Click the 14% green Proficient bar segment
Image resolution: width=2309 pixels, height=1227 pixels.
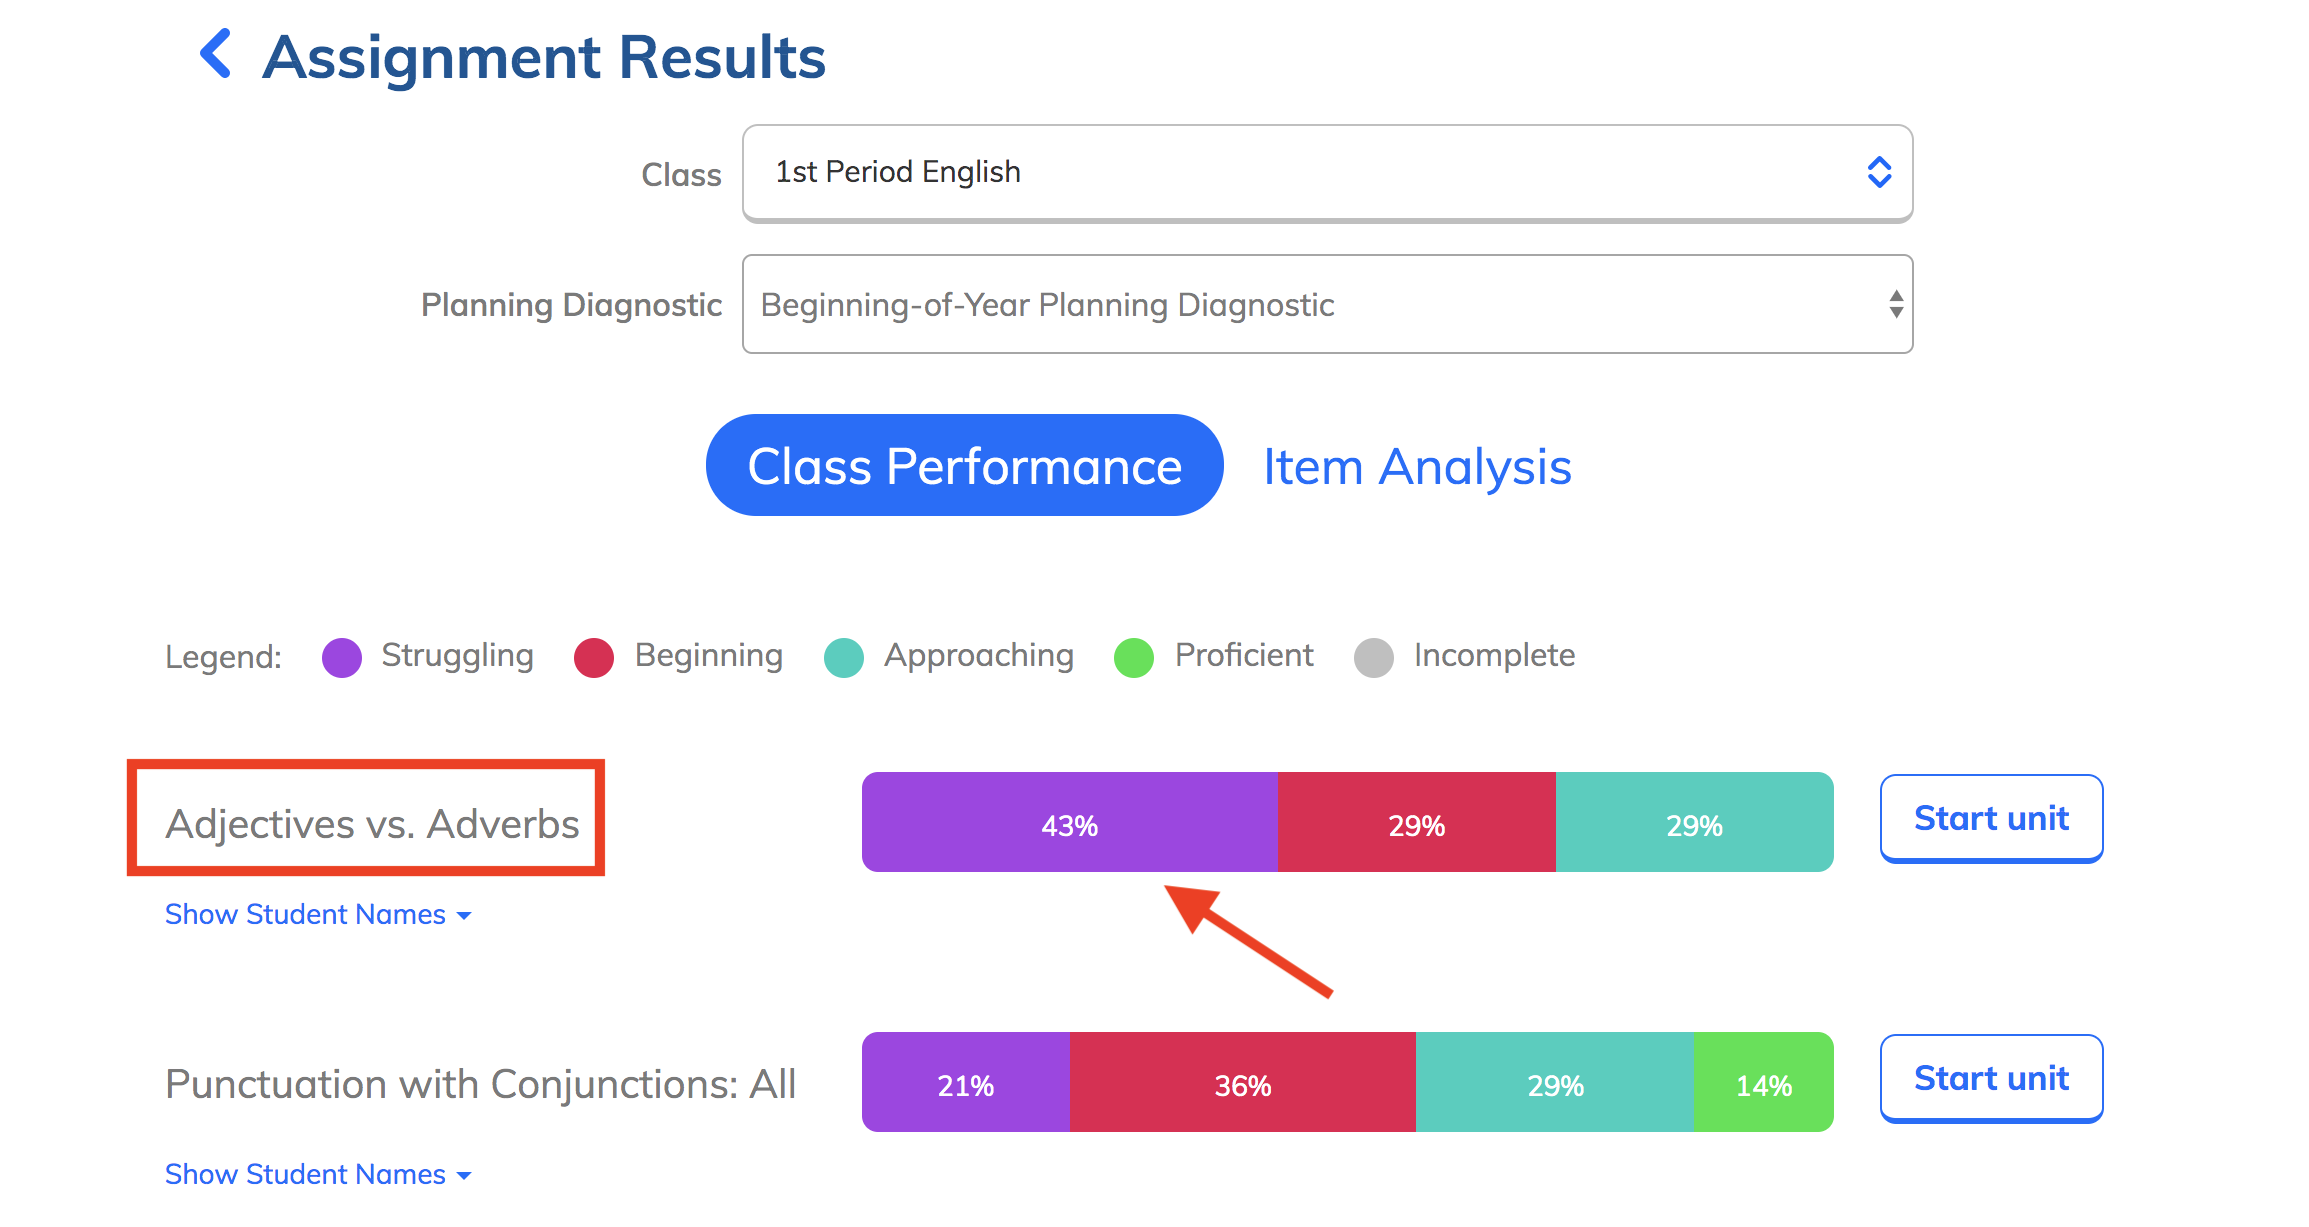(x=1763, y=1082)
